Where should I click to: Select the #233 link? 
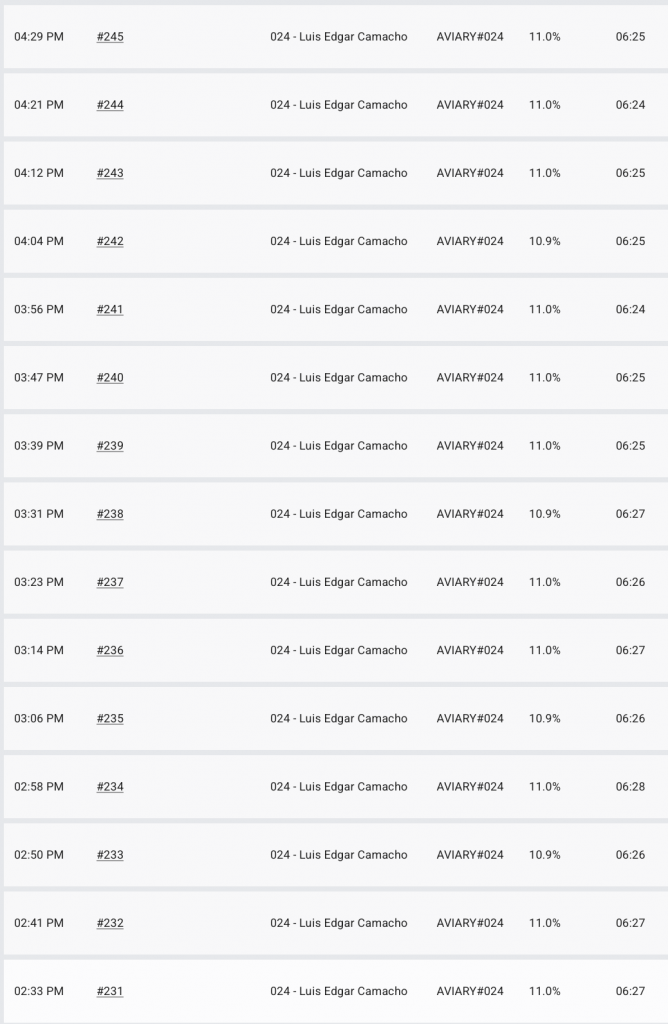pos(110,854)
